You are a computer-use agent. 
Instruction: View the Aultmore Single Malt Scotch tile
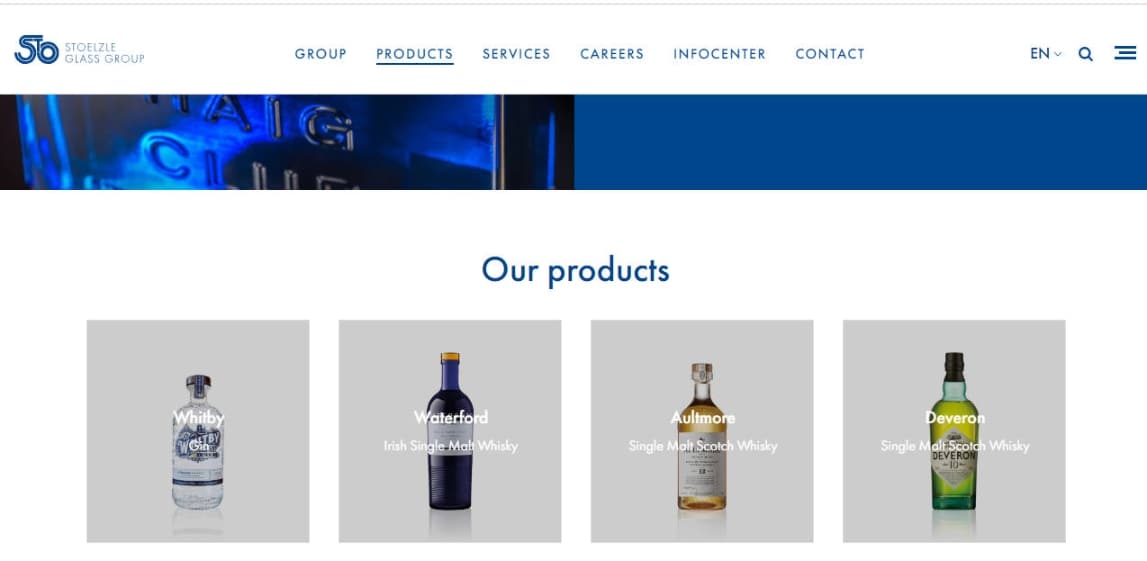pos(702,431)
